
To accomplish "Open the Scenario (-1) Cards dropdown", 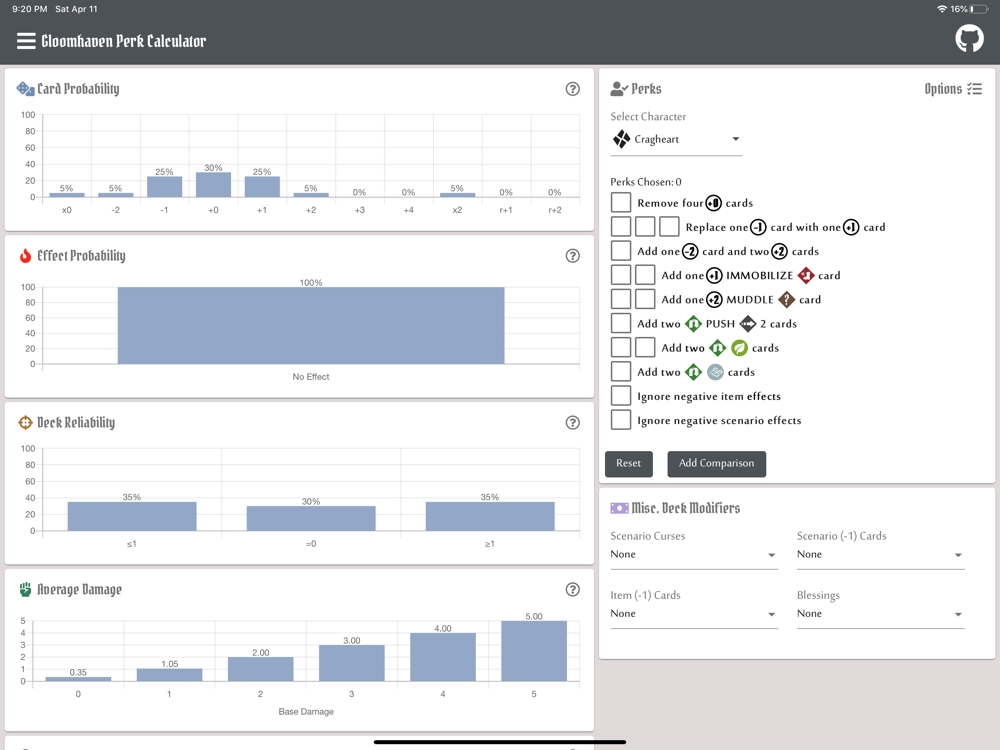I will 880,555.
